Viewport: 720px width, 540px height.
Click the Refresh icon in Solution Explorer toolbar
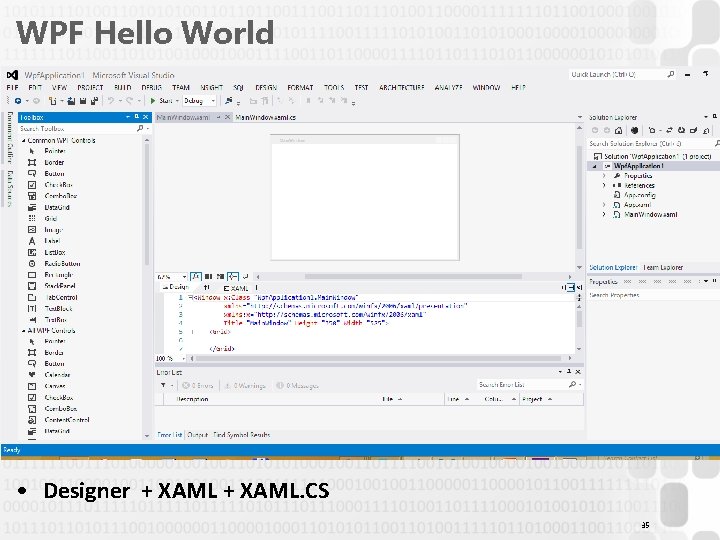click(x=681, y=130)
